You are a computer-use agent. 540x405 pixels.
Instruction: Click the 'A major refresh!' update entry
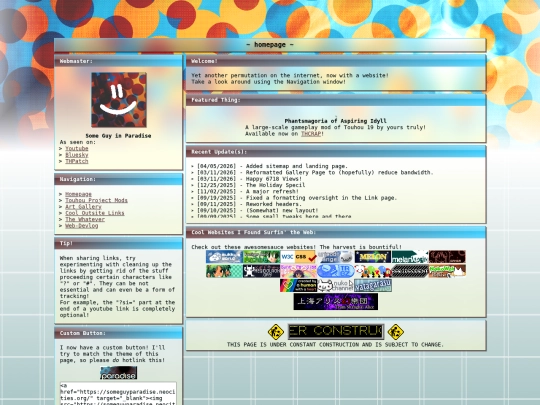coord(248,191)
